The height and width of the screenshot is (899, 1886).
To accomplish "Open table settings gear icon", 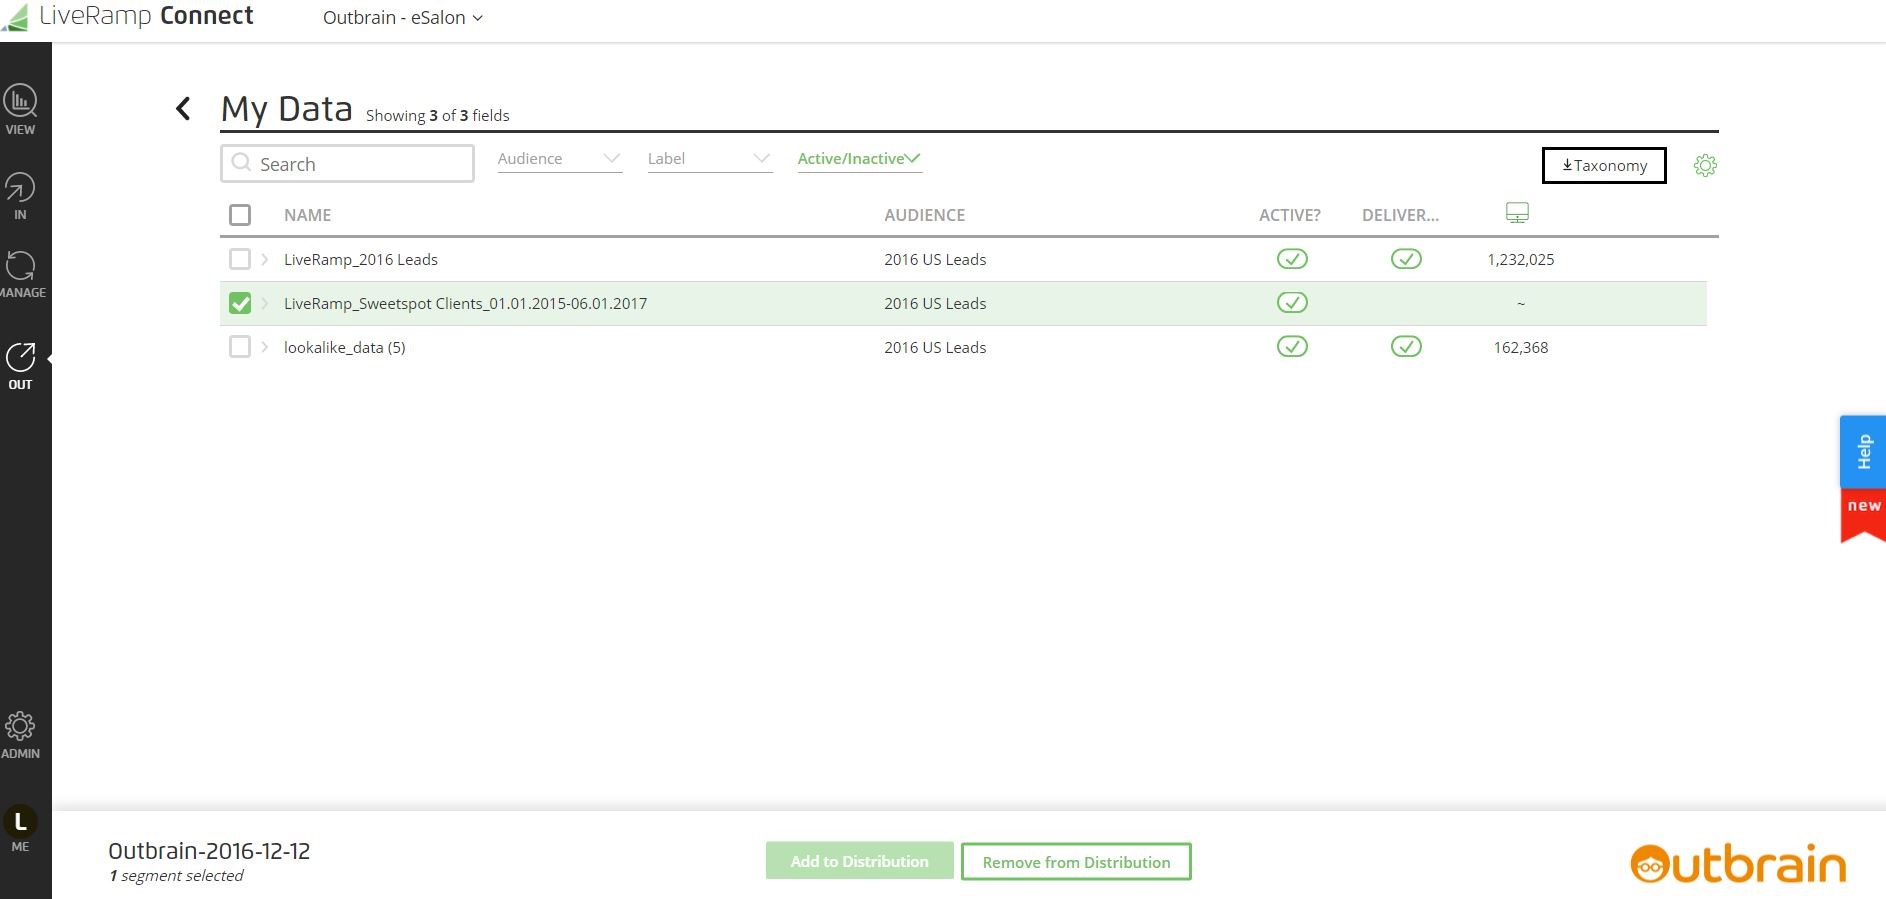I will tap(1705, 165).
